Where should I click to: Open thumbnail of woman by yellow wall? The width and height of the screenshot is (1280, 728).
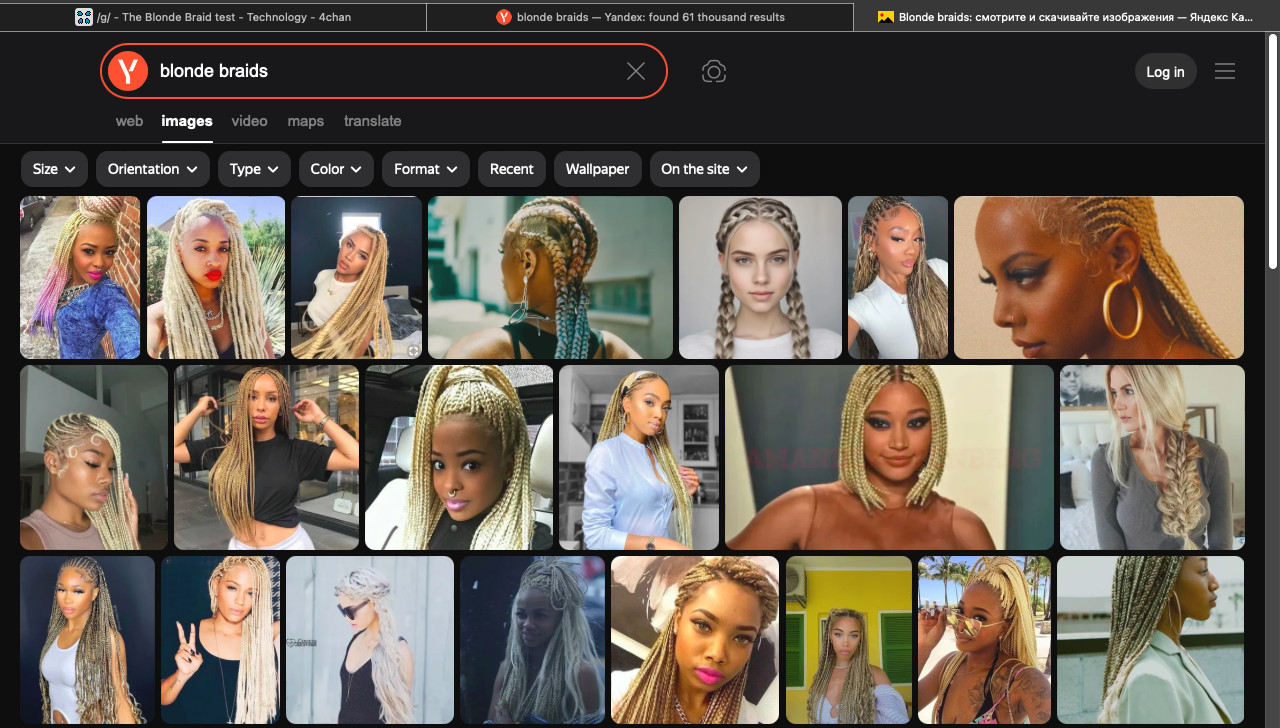tap(849, 640)
